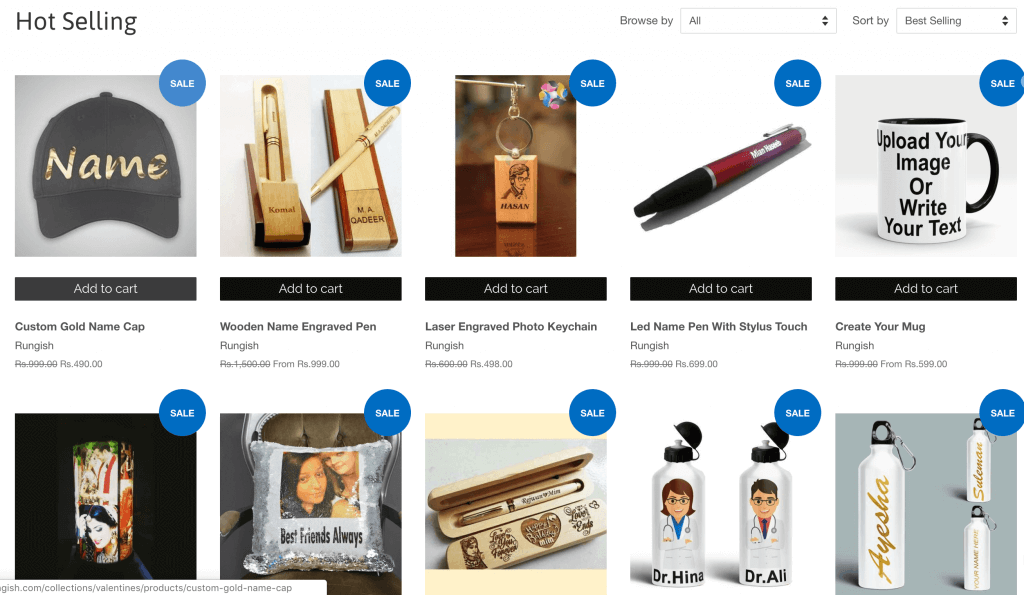The width and height of the screenshot is (1024, 595).
Task: Add Laser Engraved Photo Keychain to cart
Action: [x=516, y=289]
